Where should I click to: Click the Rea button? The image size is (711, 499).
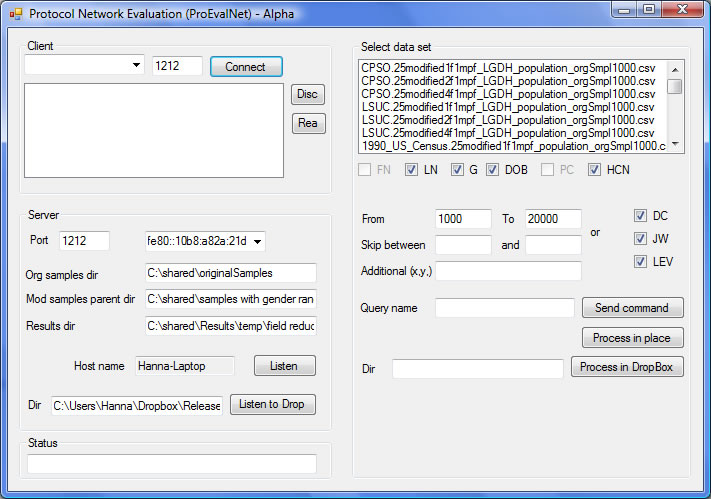(308, 123)
